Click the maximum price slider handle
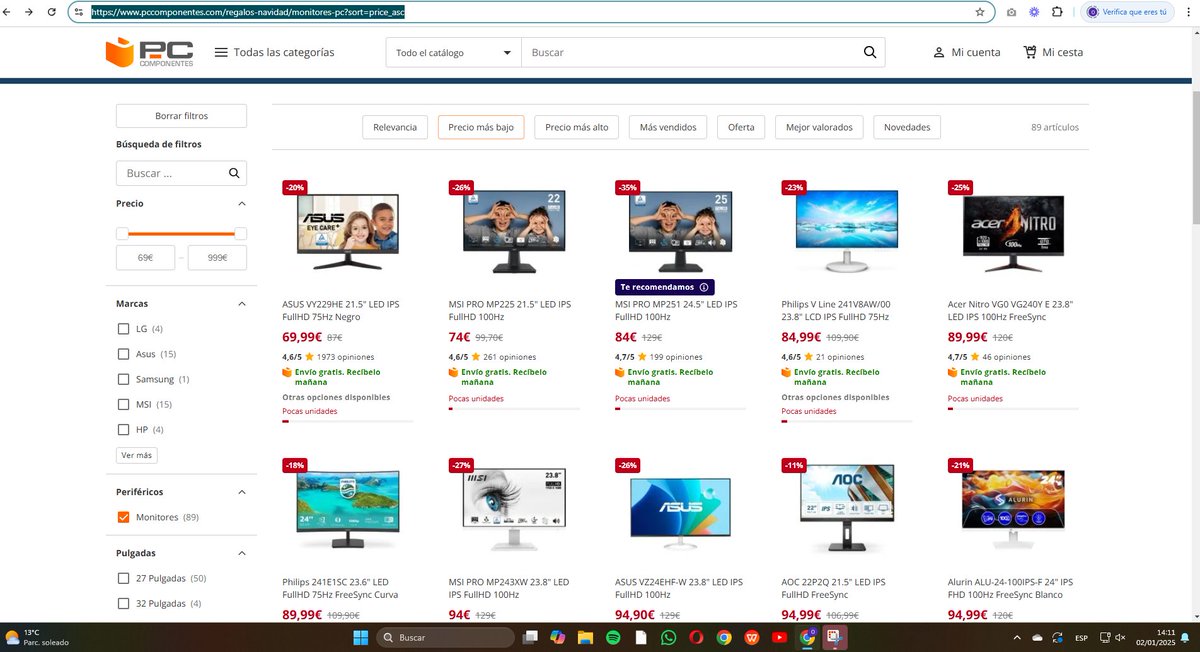This screenshot has width=1200, height=652. tap(241, 233)
